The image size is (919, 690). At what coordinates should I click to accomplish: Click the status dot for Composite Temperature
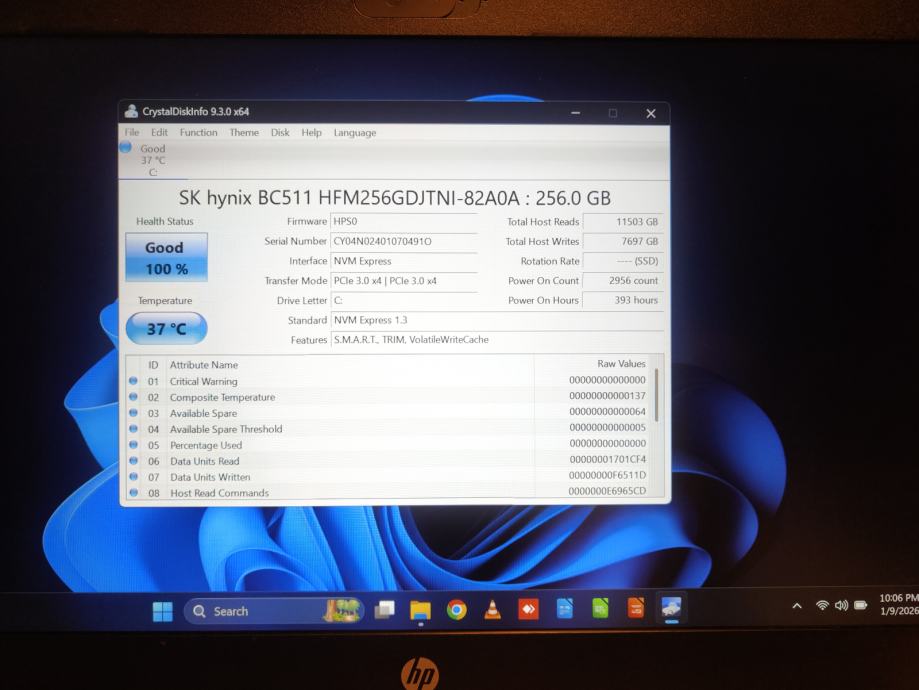pyautogui.click(x=133, y=397)
